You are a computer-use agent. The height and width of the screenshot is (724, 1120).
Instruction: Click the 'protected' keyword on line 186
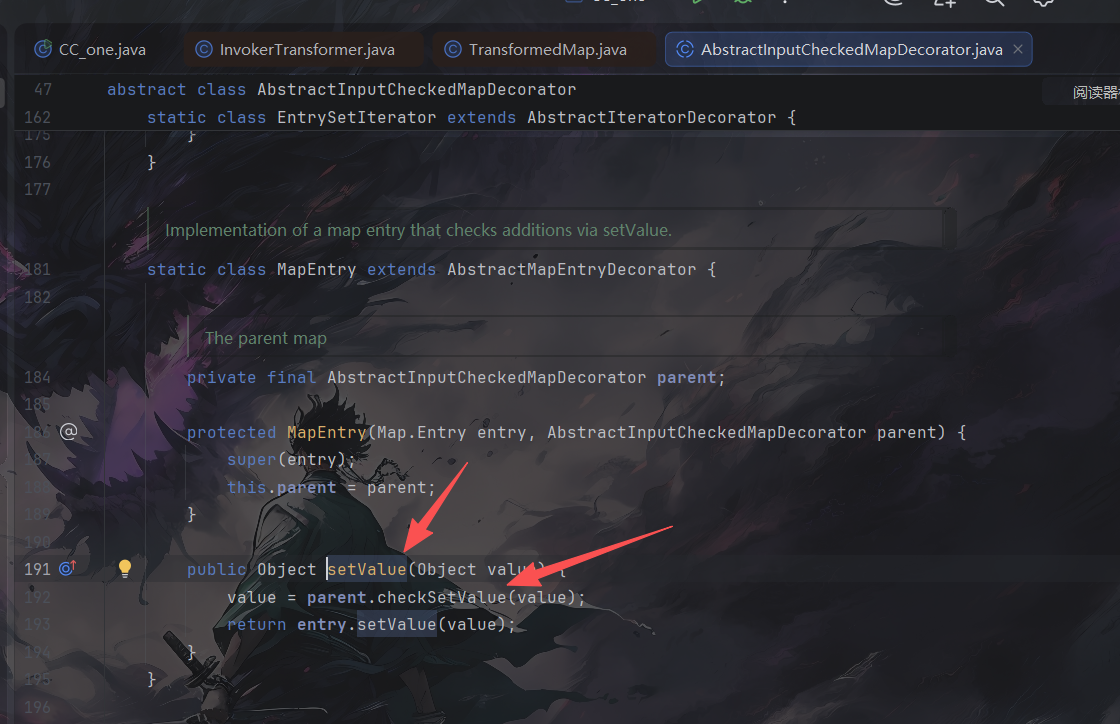(x=231, y=432)
